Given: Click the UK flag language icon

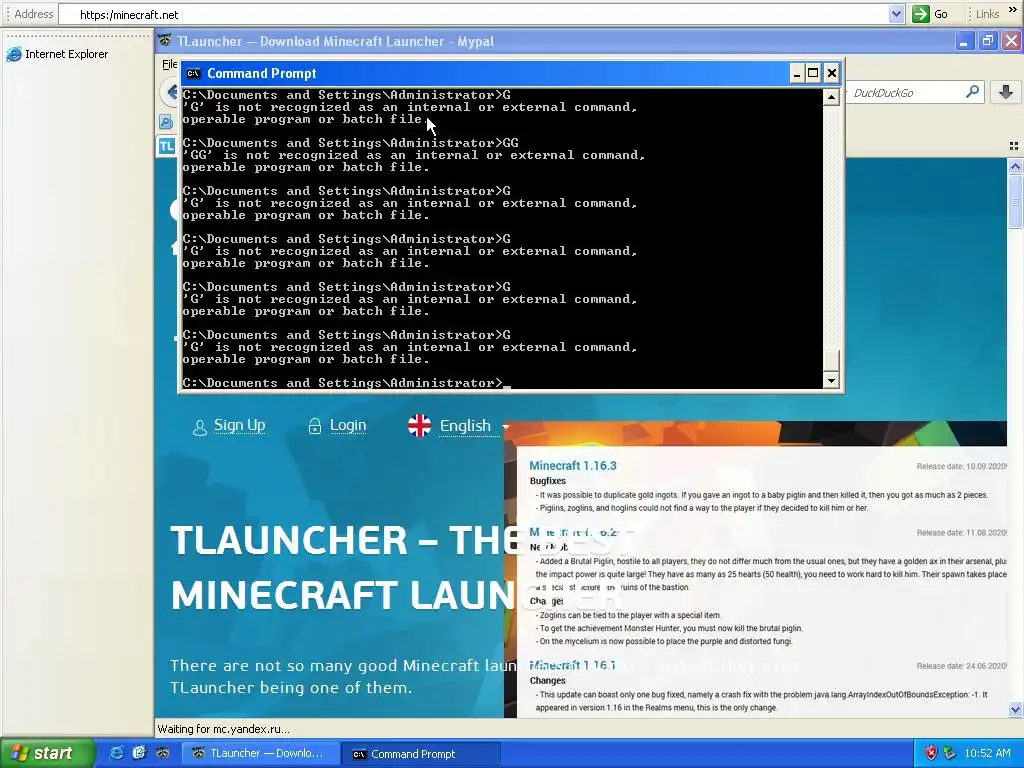Looking at the screenshot, I should point(419,425).
